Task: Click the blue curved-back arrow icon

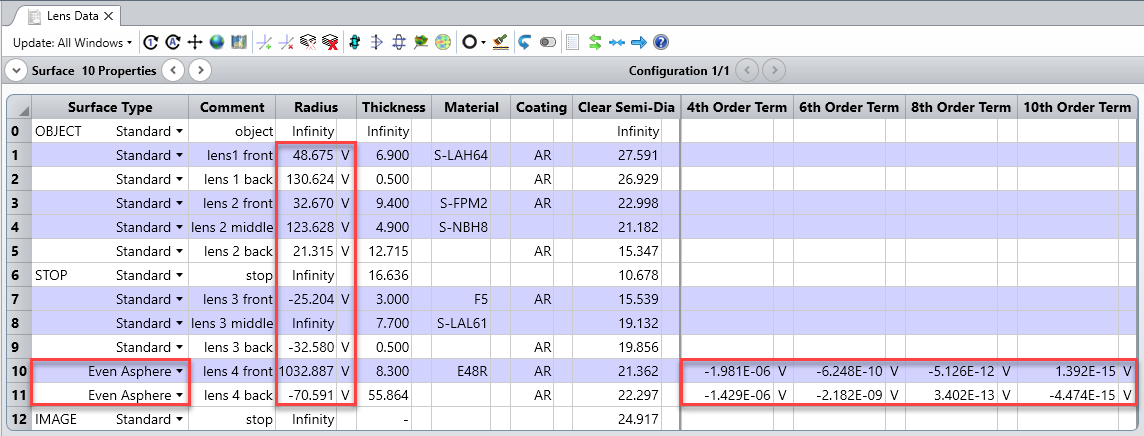Action: coord(525,43)
